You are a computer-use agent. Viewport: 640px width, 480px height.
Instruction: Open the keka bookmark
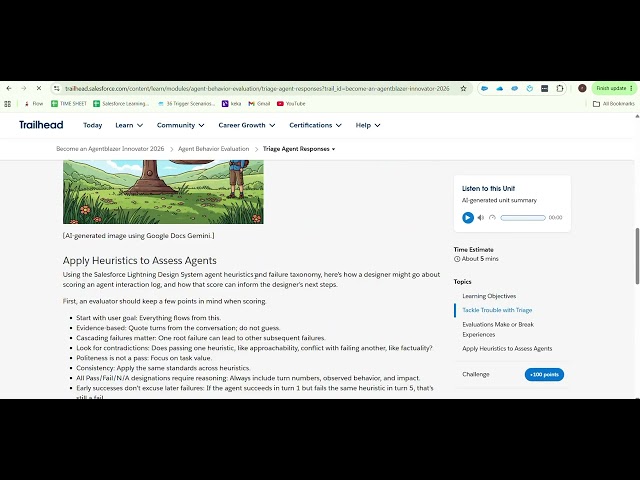pos(231,104)
